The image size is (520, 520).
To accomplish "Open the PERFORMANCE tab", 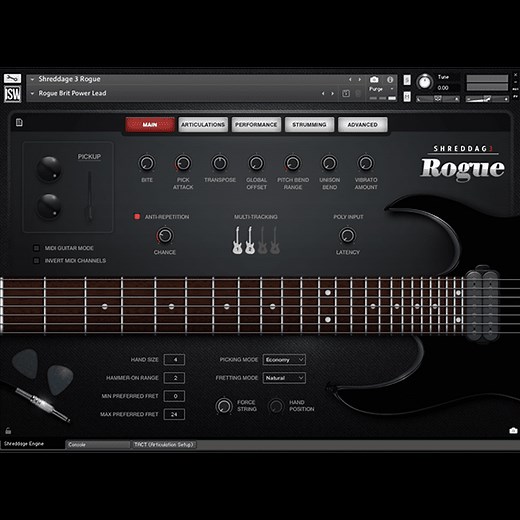I will coord(256,124).
